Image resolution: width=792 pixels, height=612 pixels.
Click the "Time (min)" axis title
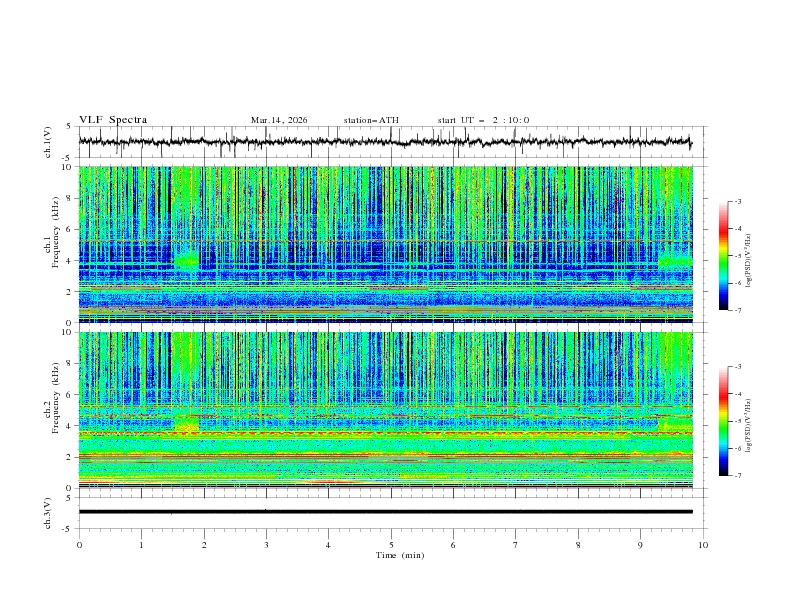400,555
